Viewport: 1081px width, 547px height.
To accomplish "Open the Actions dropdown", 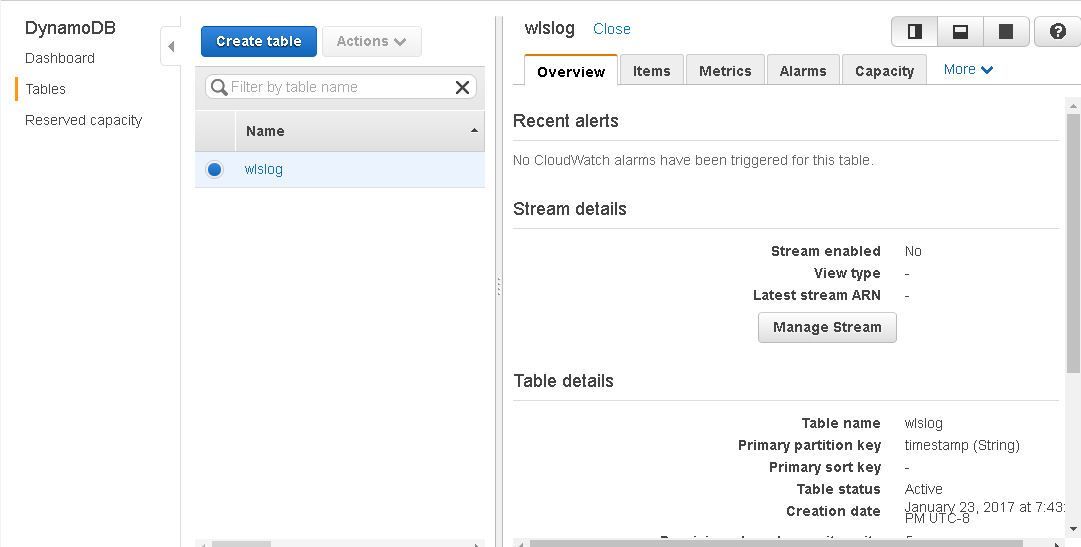I will click(372, 41).
